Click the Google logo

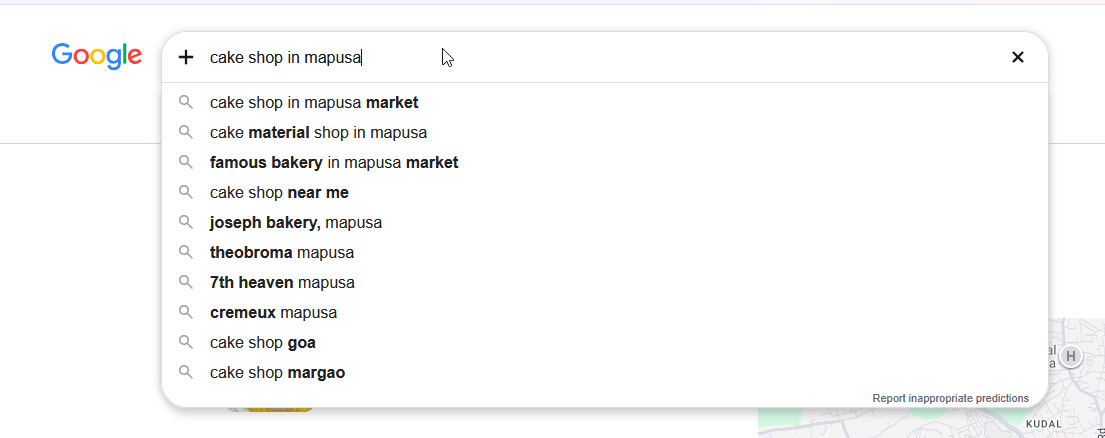97,56
